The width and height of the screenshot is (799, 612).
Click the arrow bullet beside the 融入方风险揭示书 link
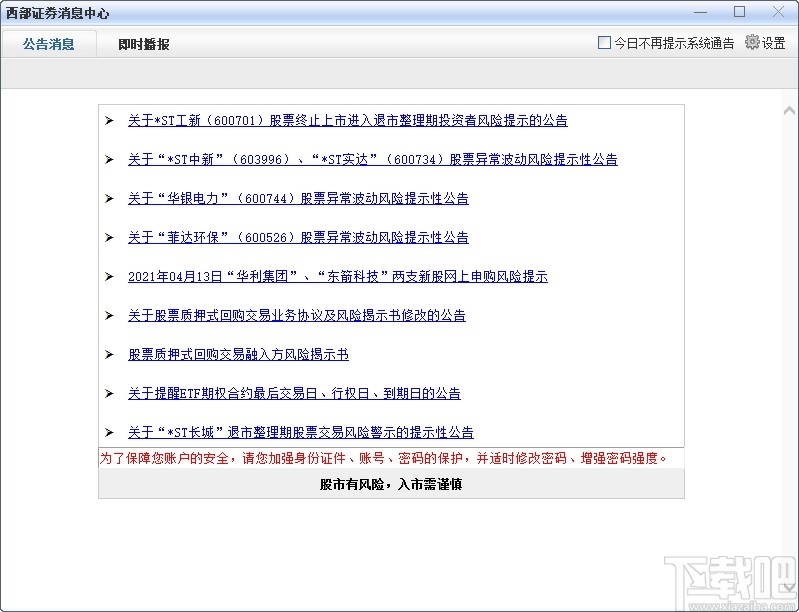109,355
